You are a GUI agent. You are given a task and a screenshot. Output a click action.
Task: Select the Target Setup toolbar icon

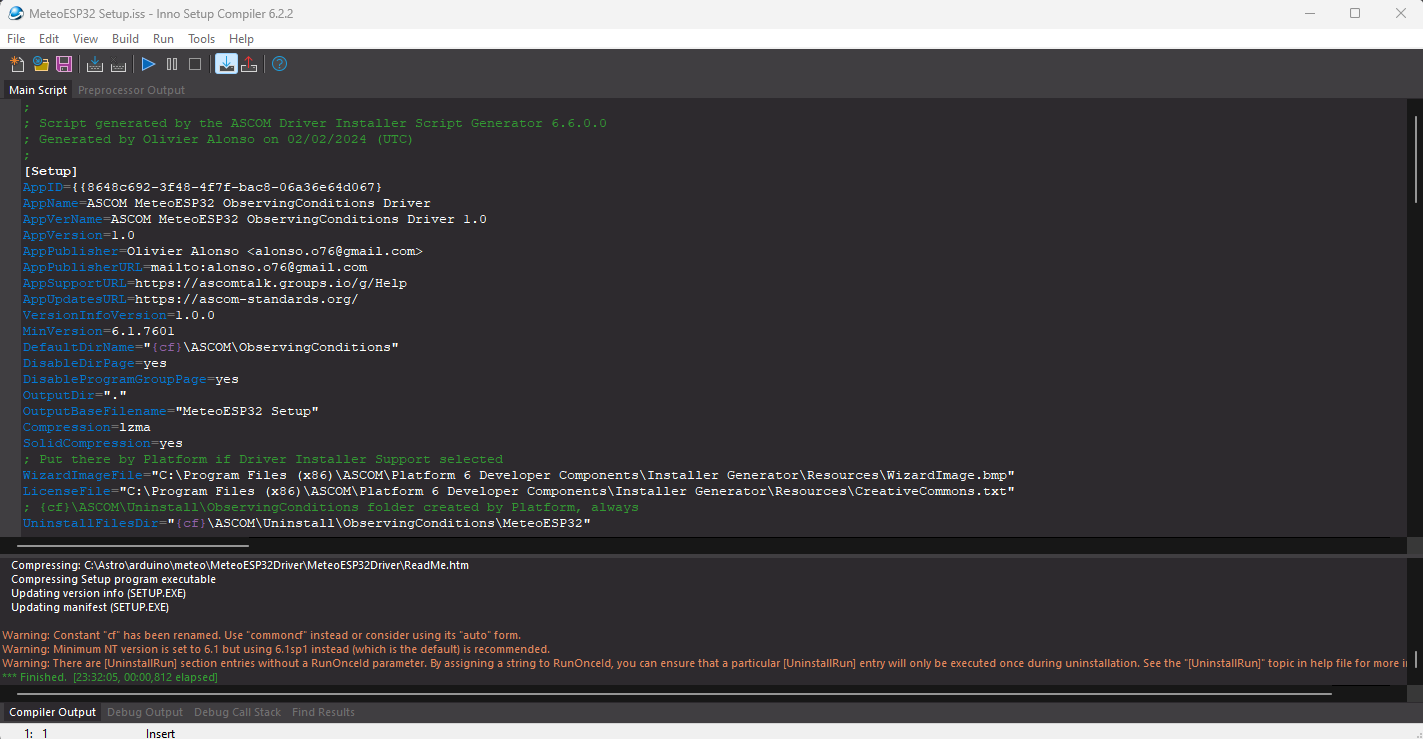(x=226, y=64)
